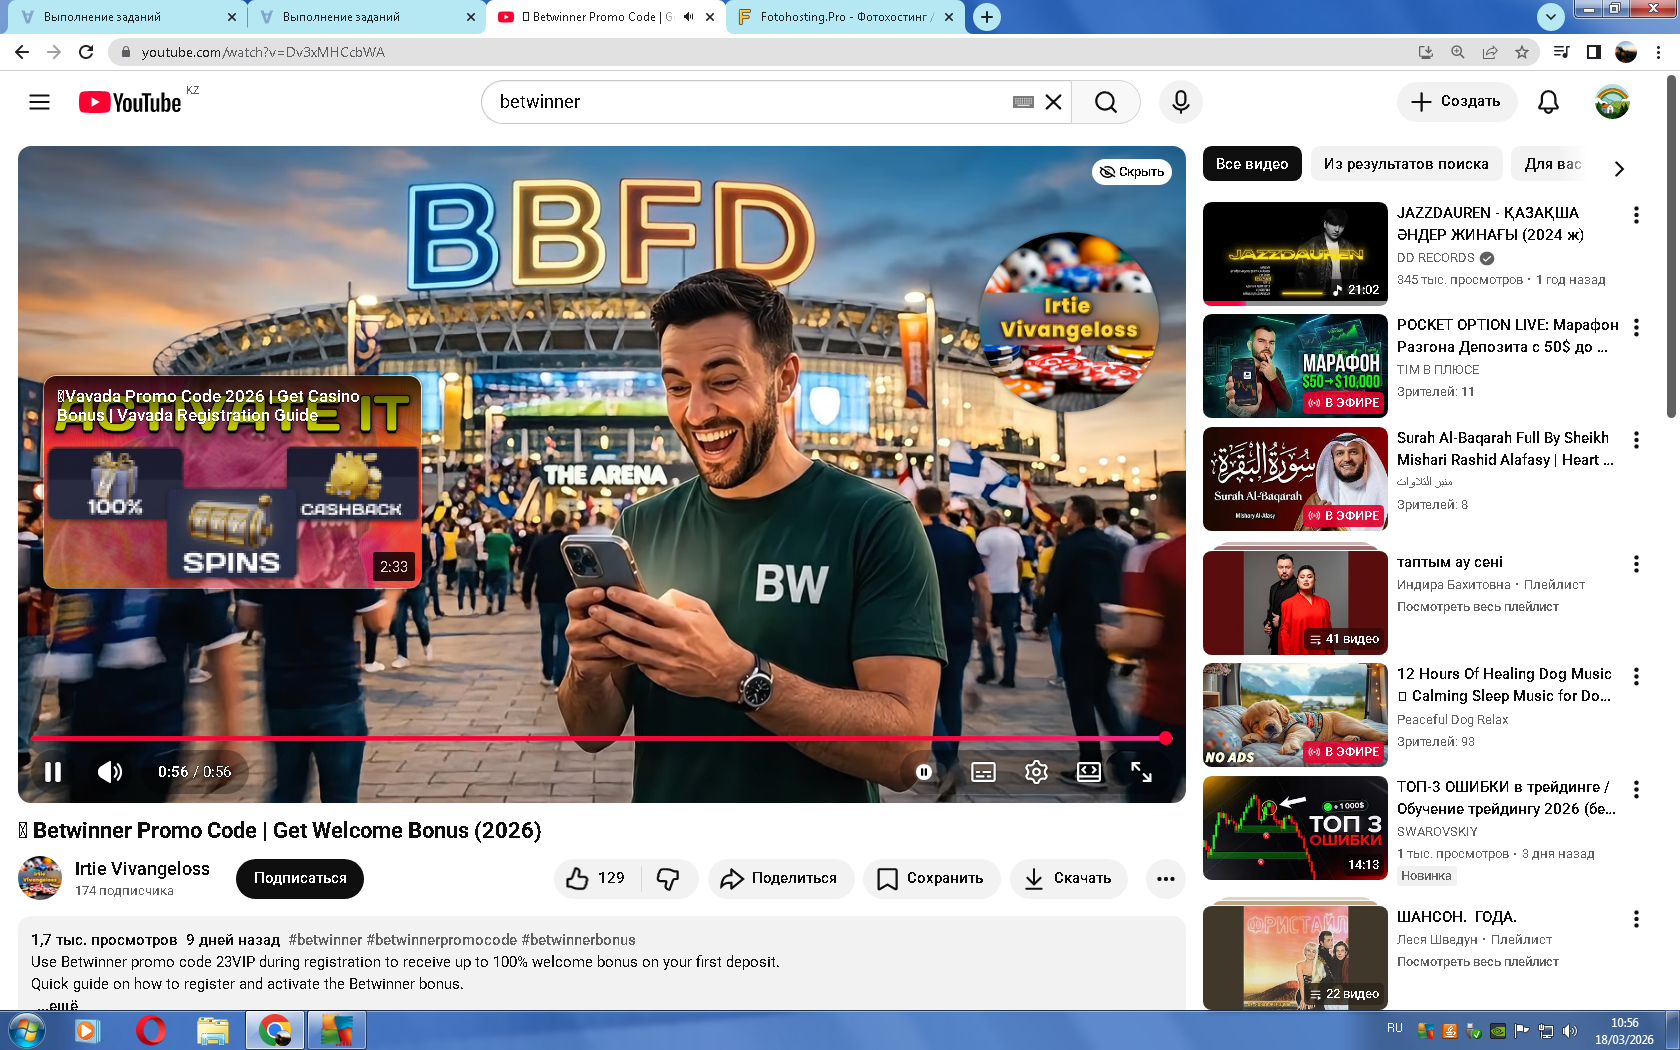Toggle subtitles in video player

983,772
